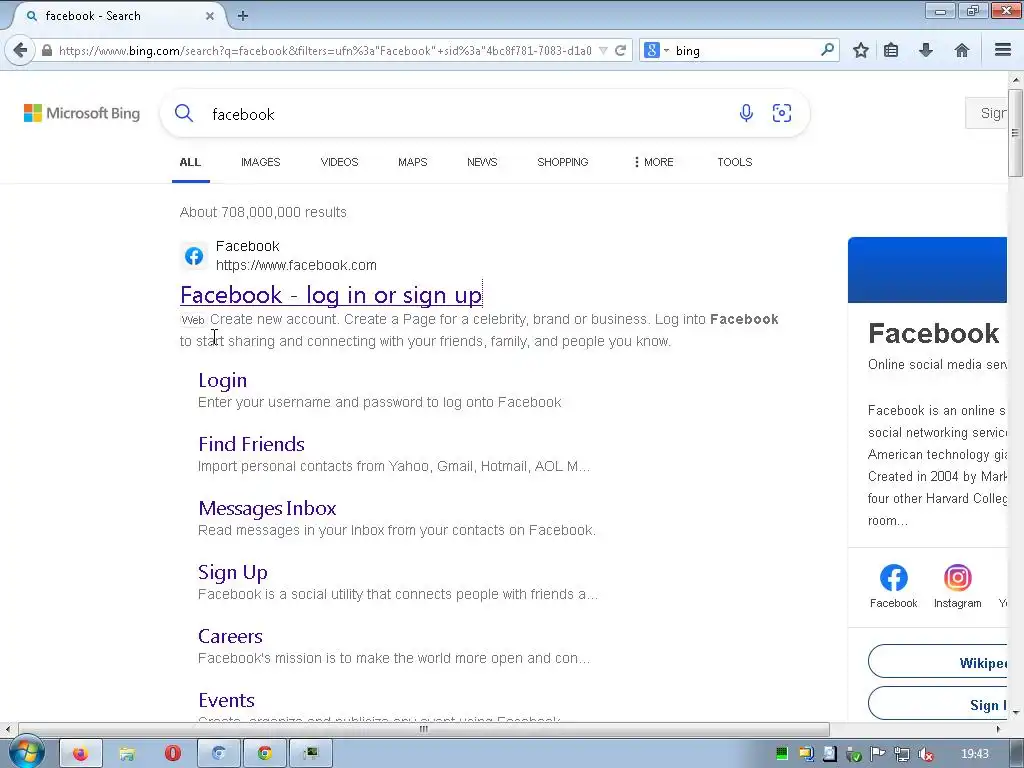Open the Messages Inbox sublink
This screenshot has width=1024, height=768.
[267, 508]
